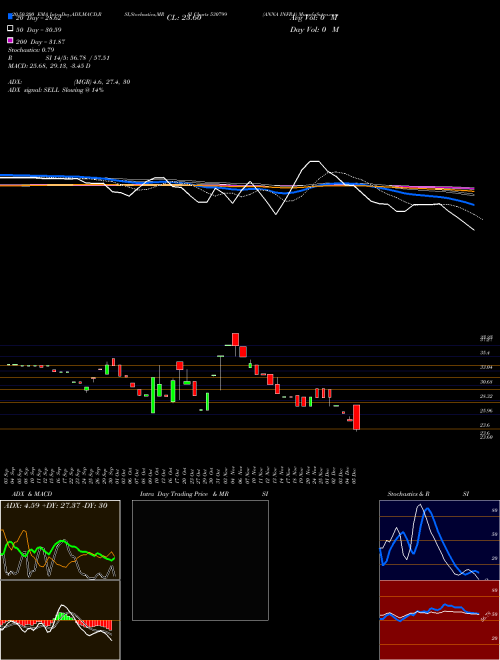The image size is (500, 660).
Task: Open the MACD histogram panel
Action: click(x=60, y=620)
